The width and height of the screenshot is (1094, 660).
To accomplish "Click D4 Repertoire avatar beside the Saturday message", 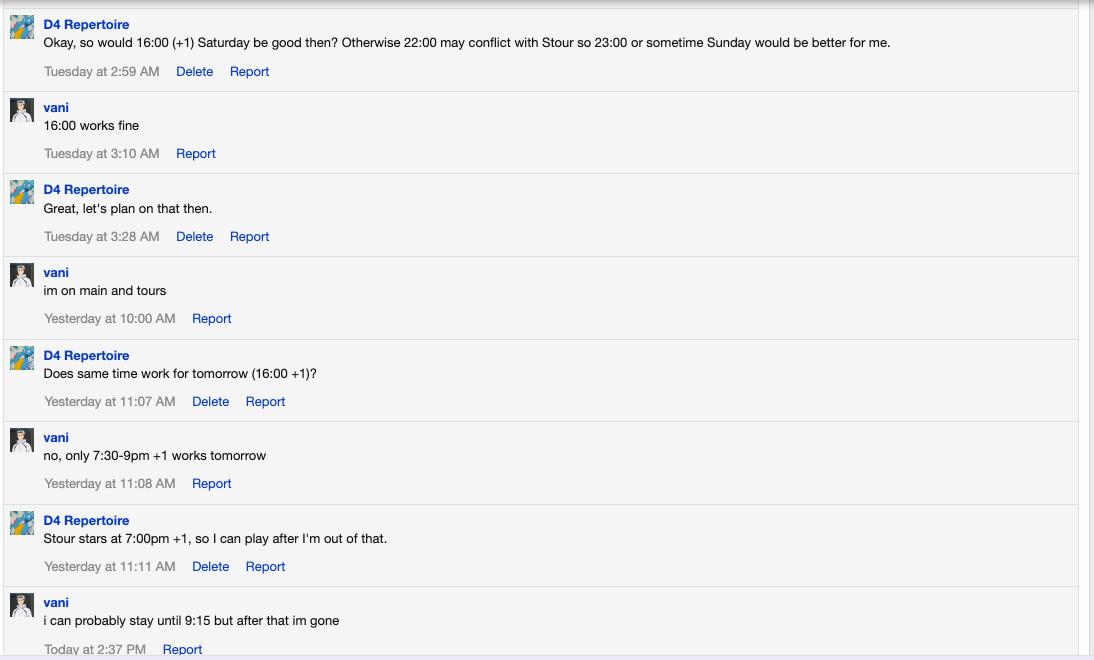I will click(22, 27).
